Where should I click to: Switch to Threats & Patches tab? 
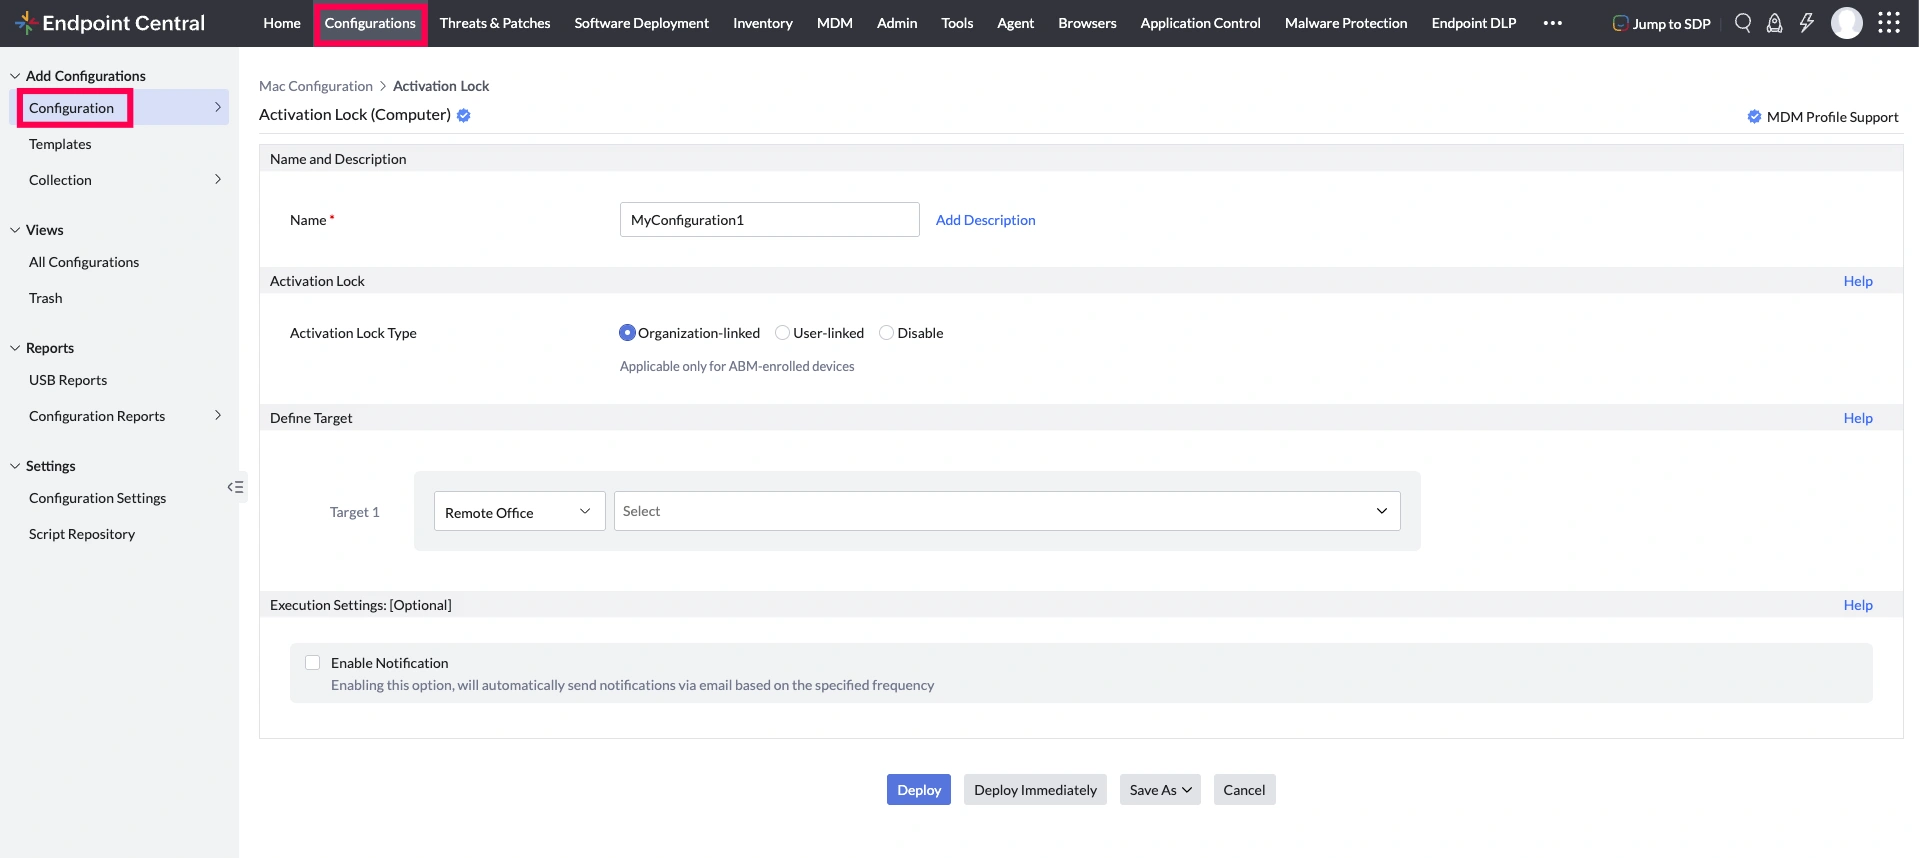[x=495, y=23]
